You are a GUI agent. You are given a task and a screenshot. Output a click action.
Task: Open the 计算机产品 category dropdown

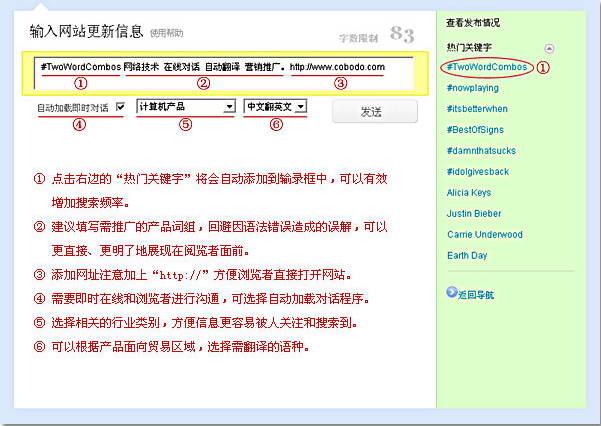coord(186,106)
